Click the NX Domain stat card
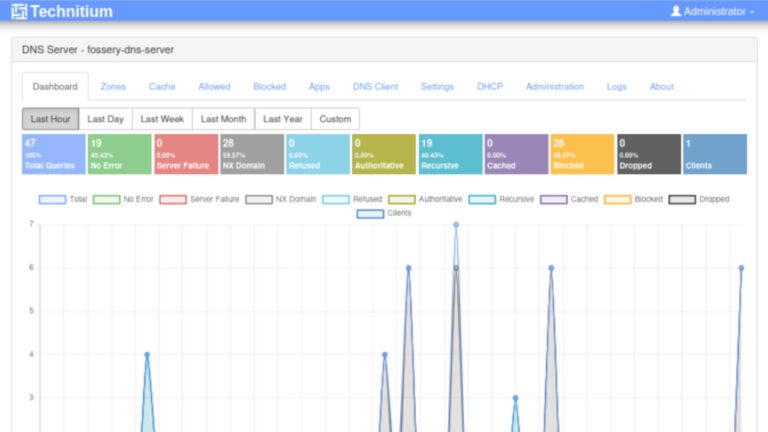The width and height of the screenshot is (768, 432). 252,154
